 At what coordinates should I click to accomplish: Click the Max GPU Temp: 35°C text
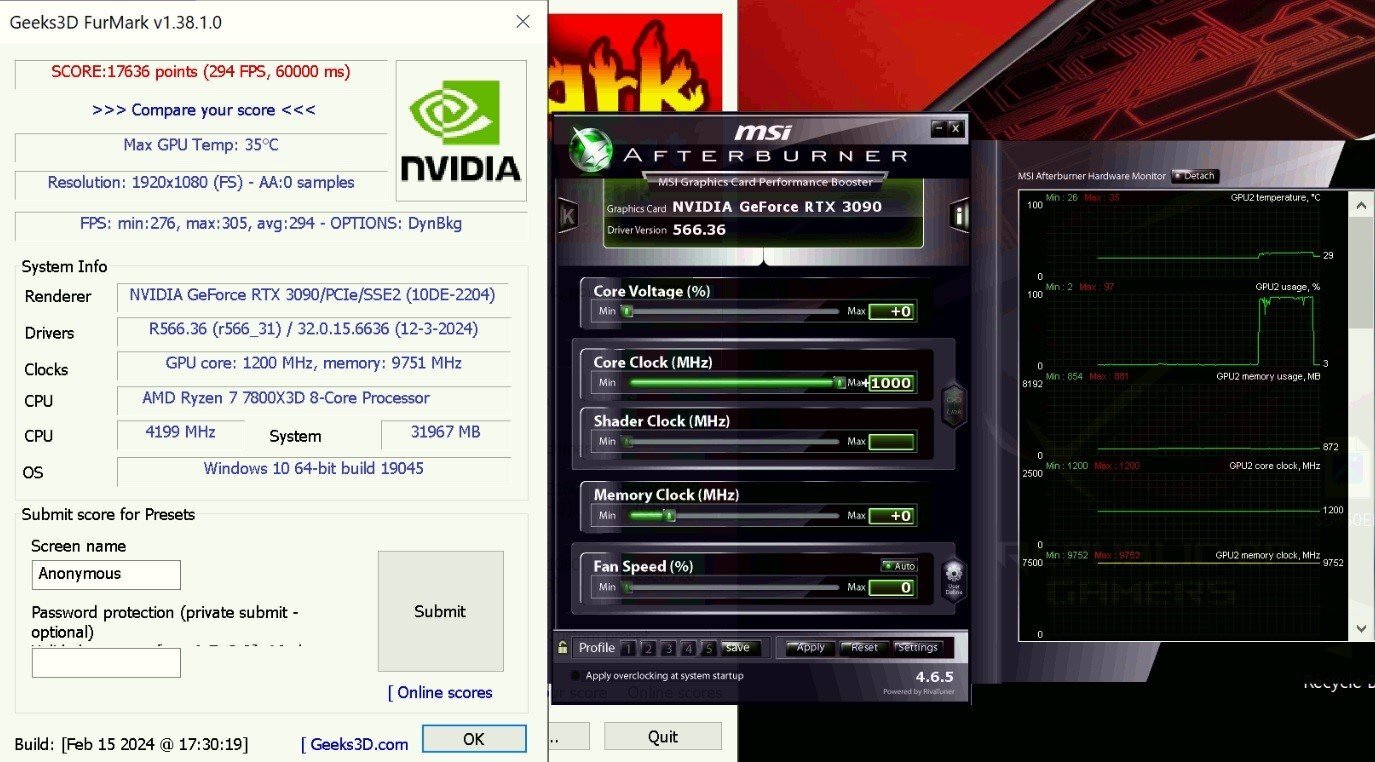[x=201, y=145]
